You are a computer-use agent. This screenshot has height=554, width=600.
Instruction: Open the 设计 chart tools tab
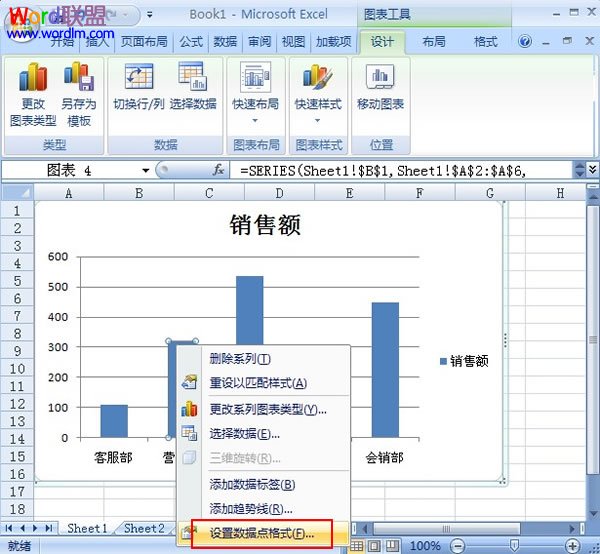pos(382,41)
